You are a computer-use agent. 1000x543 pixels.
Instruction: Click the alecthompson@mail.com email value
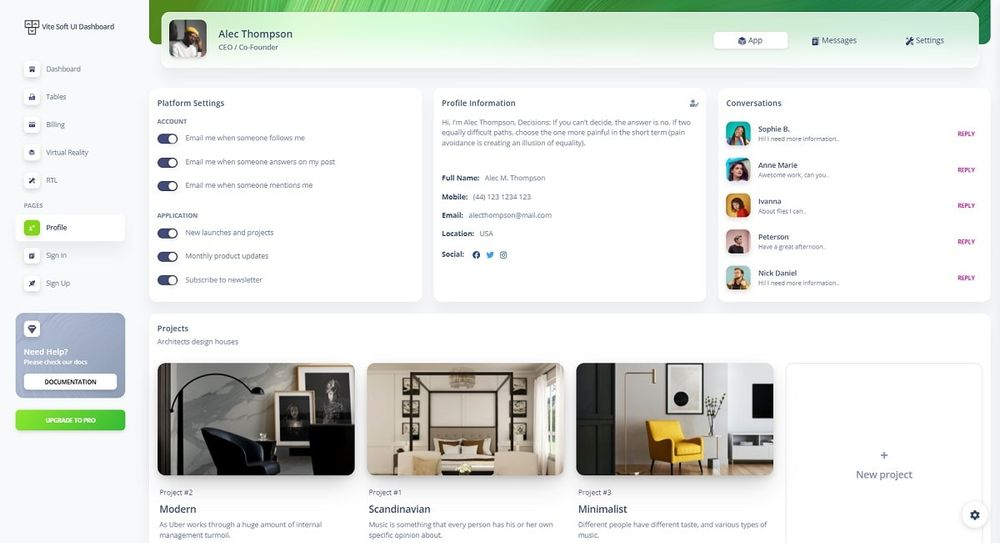510,216
